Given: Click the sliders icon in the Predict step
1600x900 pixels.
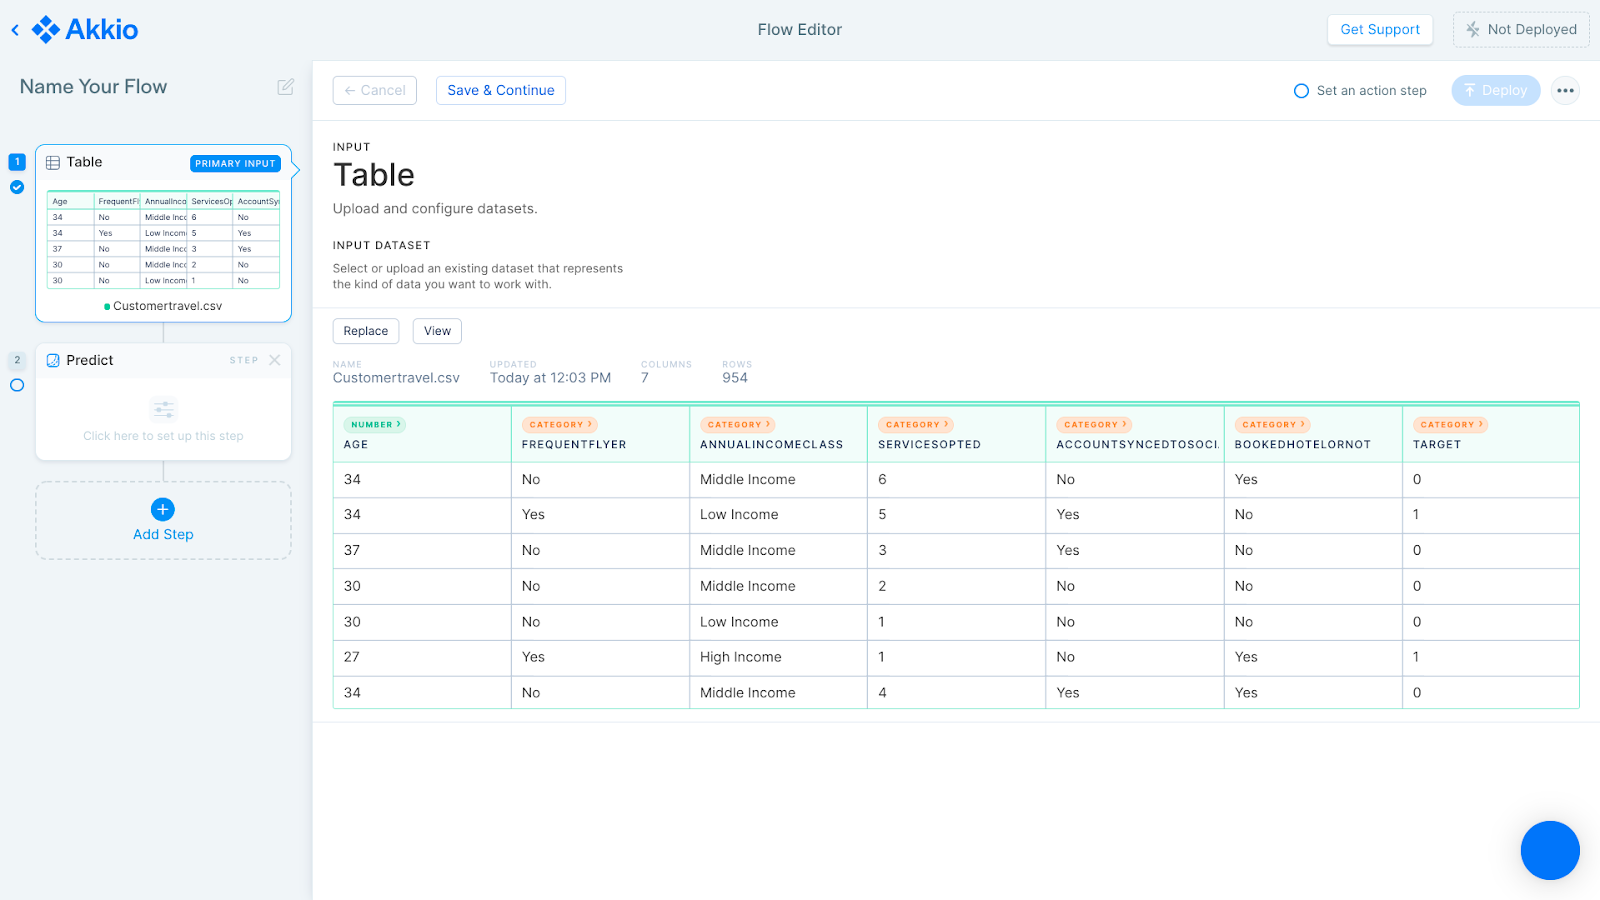Looking at the screenshot, I should (162, 408).
